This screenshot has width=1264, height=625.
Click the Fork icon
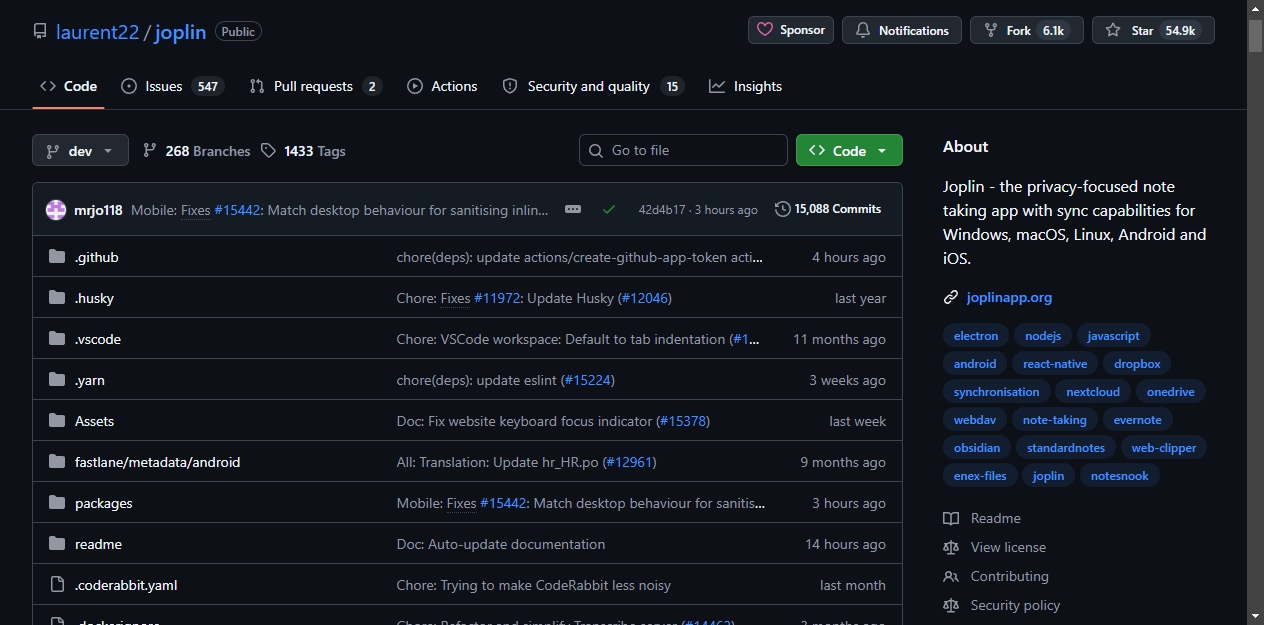tap(991, 31)
